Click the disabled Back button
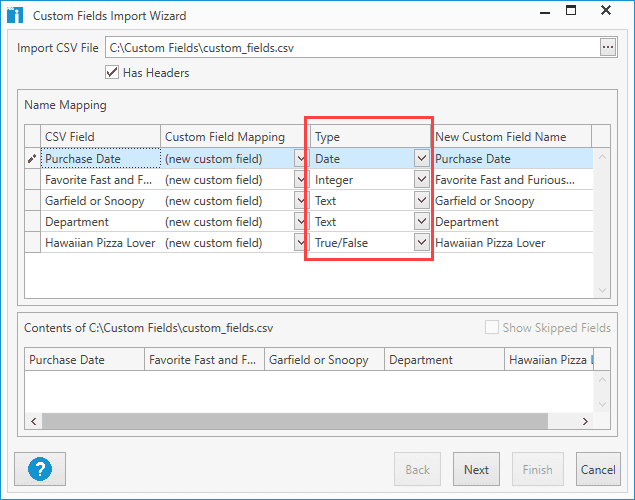The width and height of the screenshot is (635, 500). [417, 469]
